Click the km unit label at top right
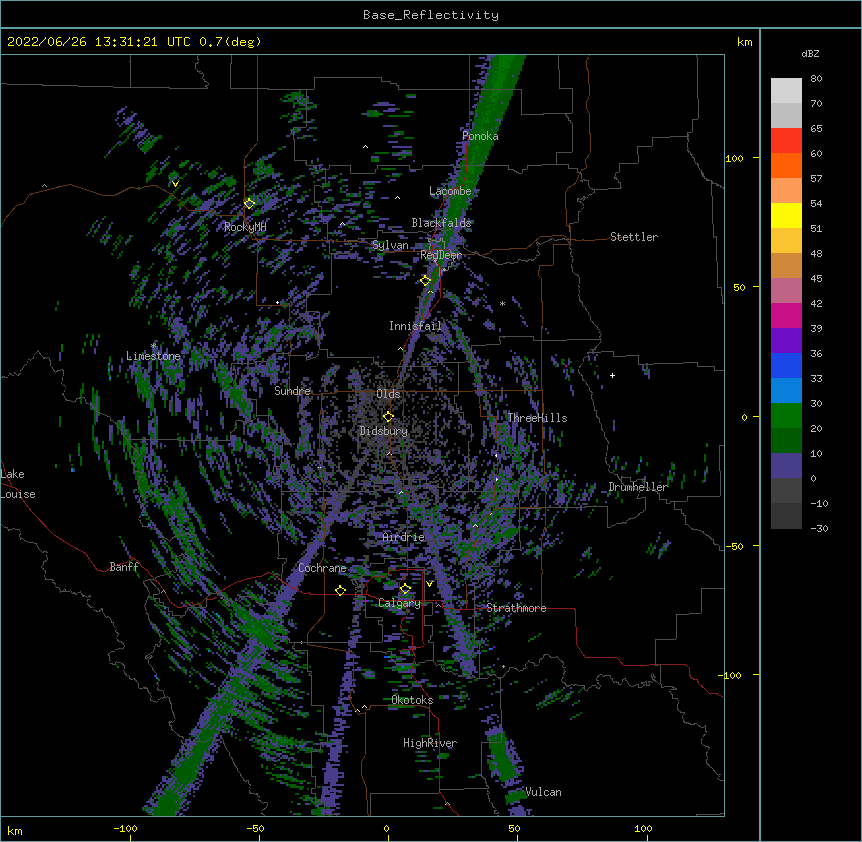This screenshot has height=842, width=862. 745,42
